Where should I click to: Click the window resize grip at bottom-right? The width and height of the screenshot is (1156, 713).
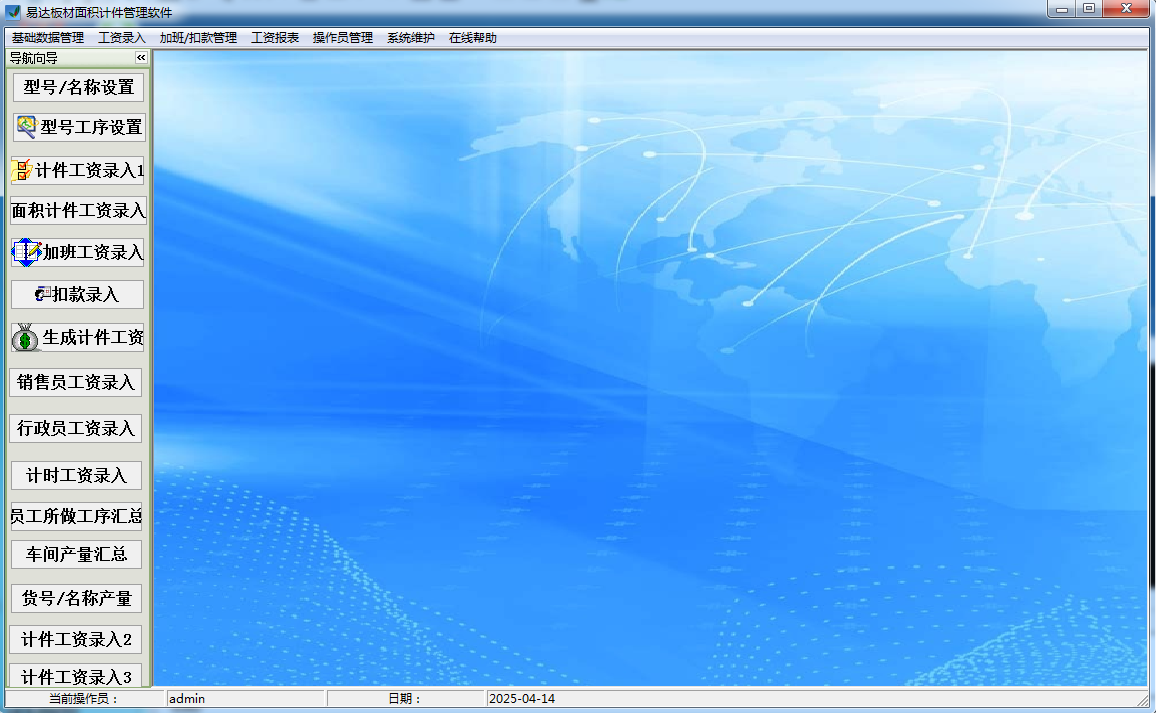1143,700
